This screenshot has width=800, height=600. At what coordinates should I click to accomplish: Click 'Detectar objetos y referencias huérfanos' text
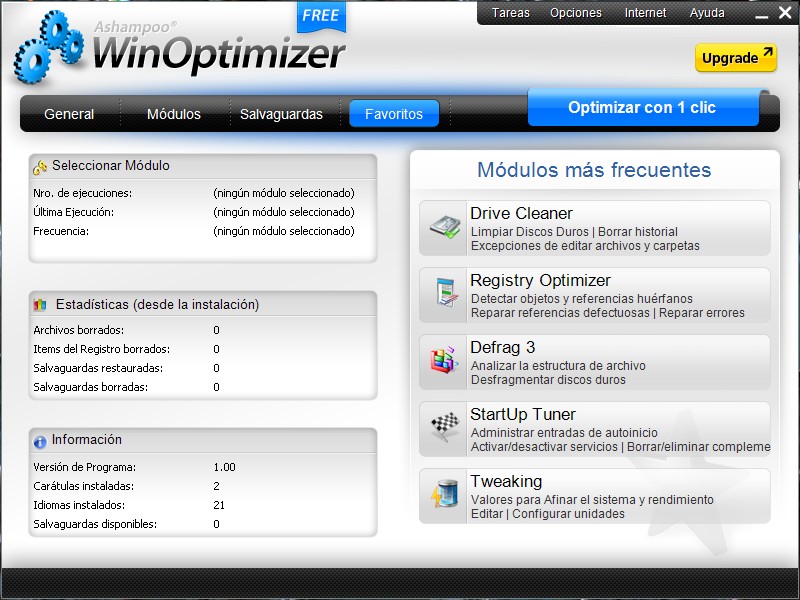(582, 298)
